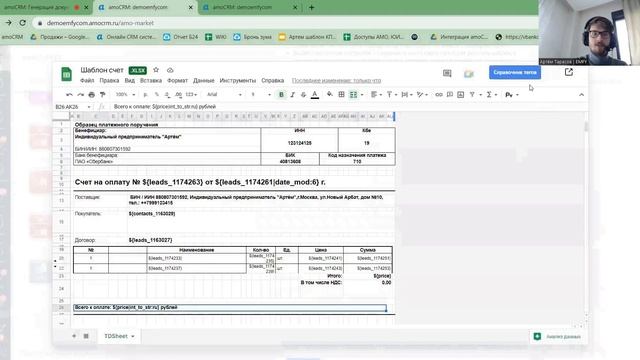Image resolution: width=640 pixels, height=360 pixels.
Task: Open the Файл menu
Action: tap(87, 80)
